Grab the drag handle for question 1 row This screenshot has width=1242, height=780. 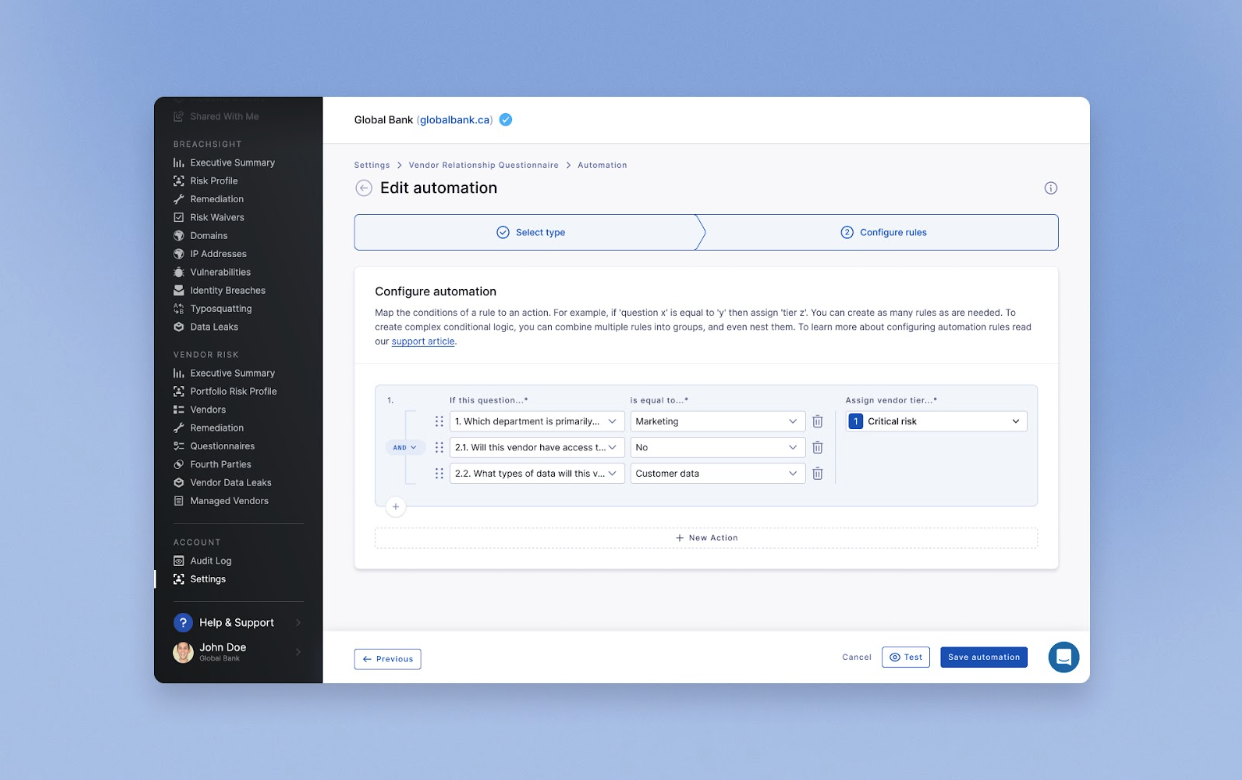[439, 422]
